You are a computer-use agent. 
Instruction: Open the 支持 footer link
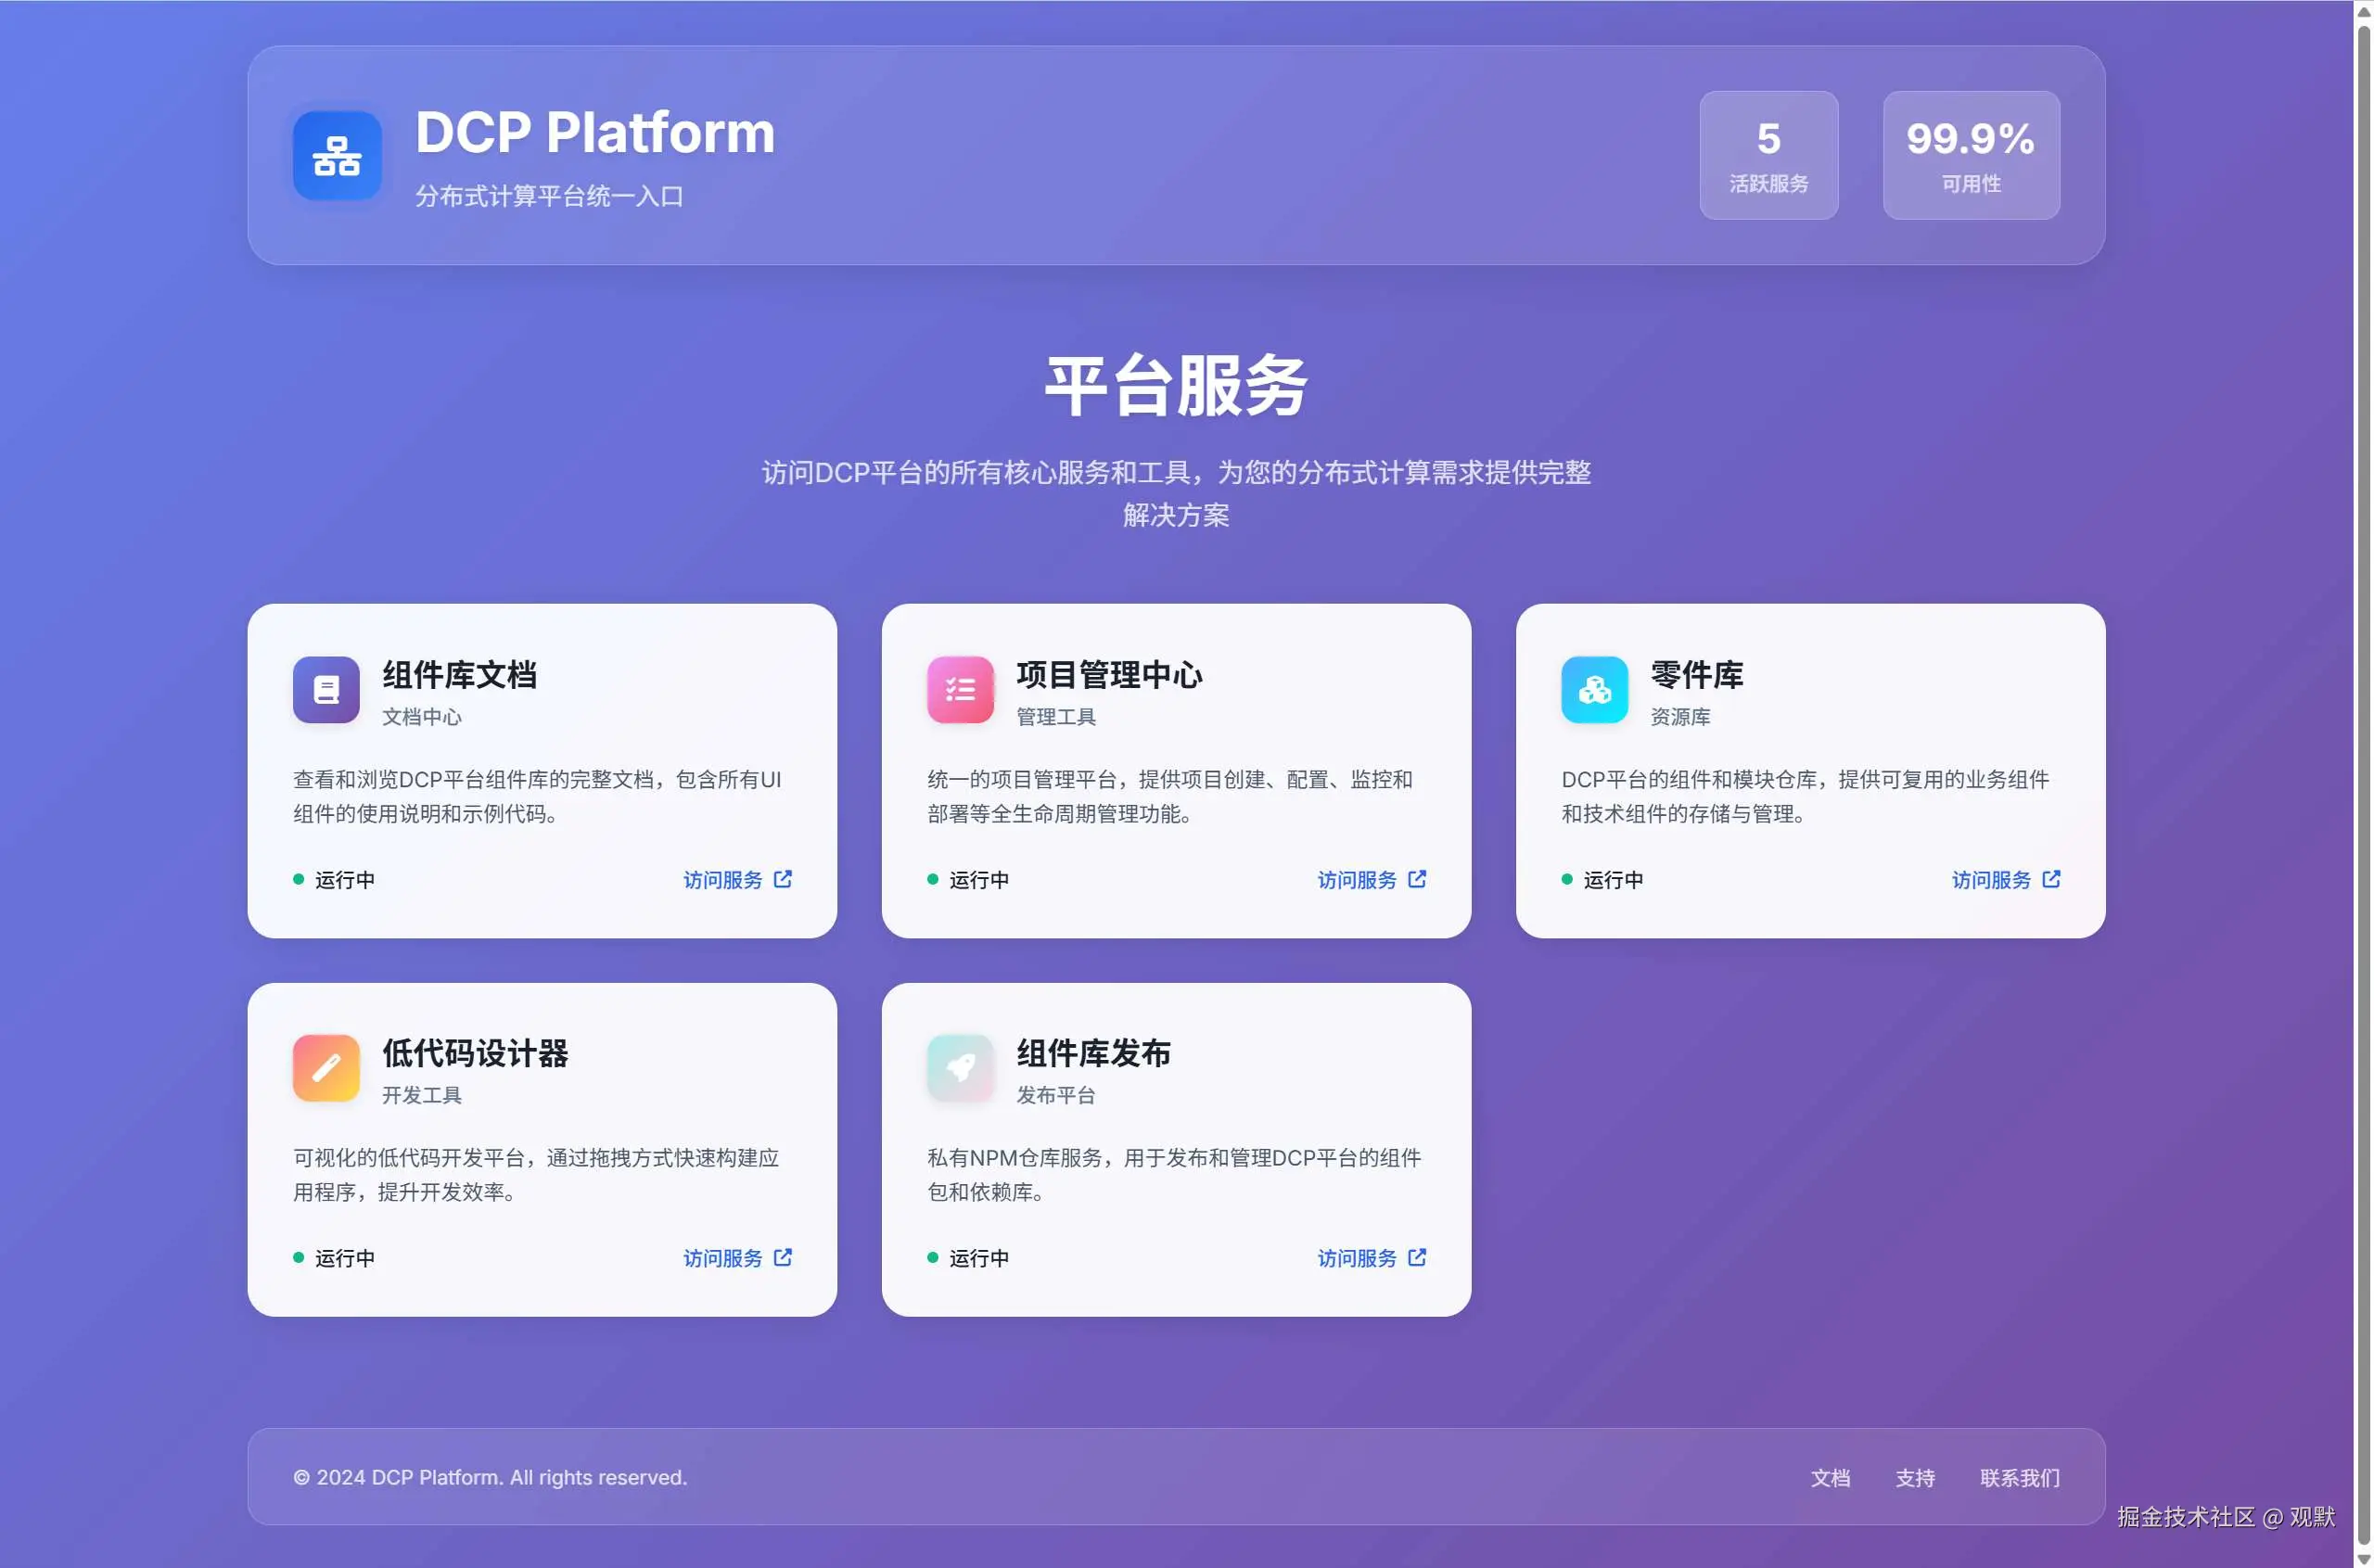pos(1915,1478)
